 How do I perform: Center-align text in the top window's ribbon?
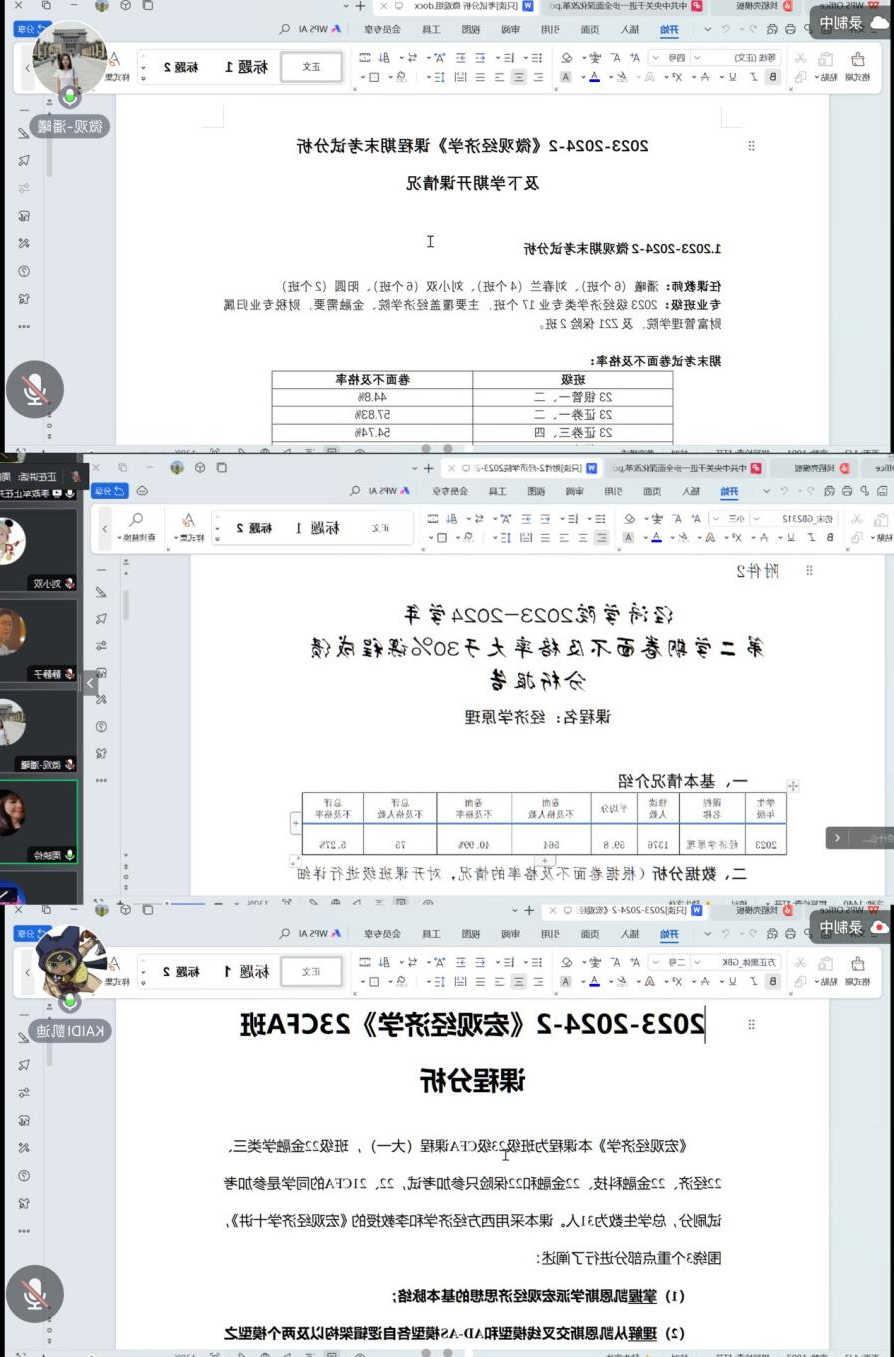click(518, 76)
